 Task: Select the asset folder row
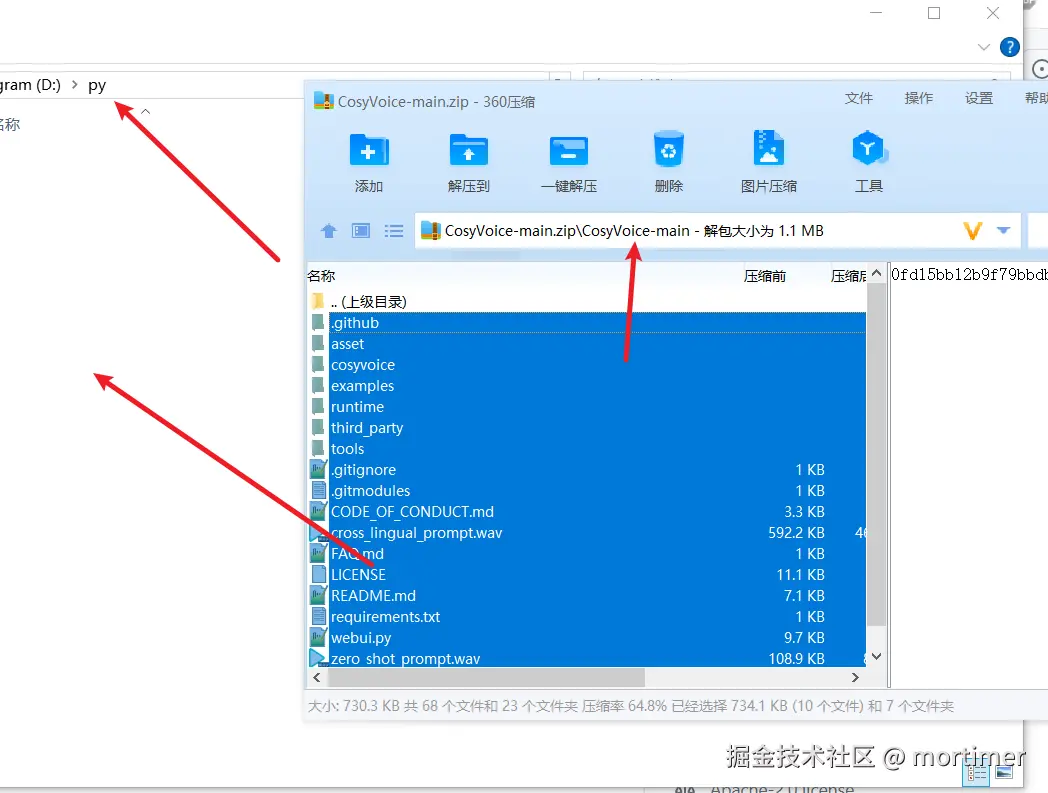(587, 344)
